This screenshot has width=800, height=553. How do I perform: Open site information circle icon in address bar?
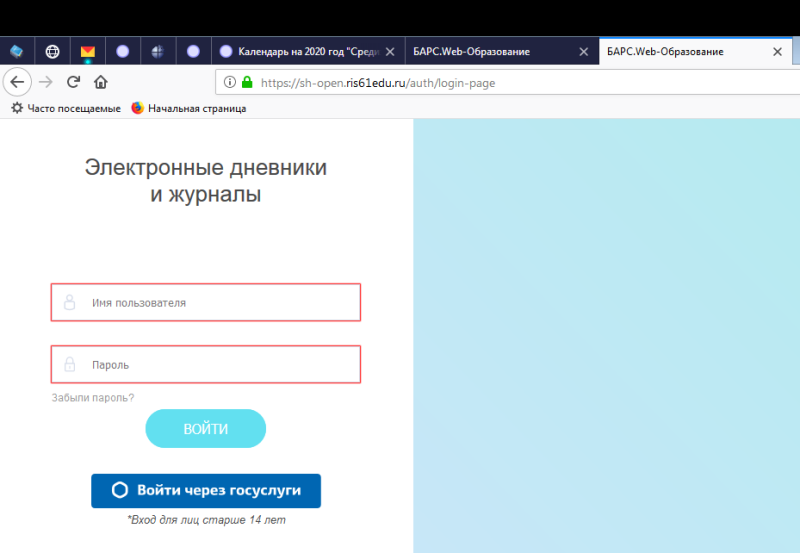[x=229, y=82]
